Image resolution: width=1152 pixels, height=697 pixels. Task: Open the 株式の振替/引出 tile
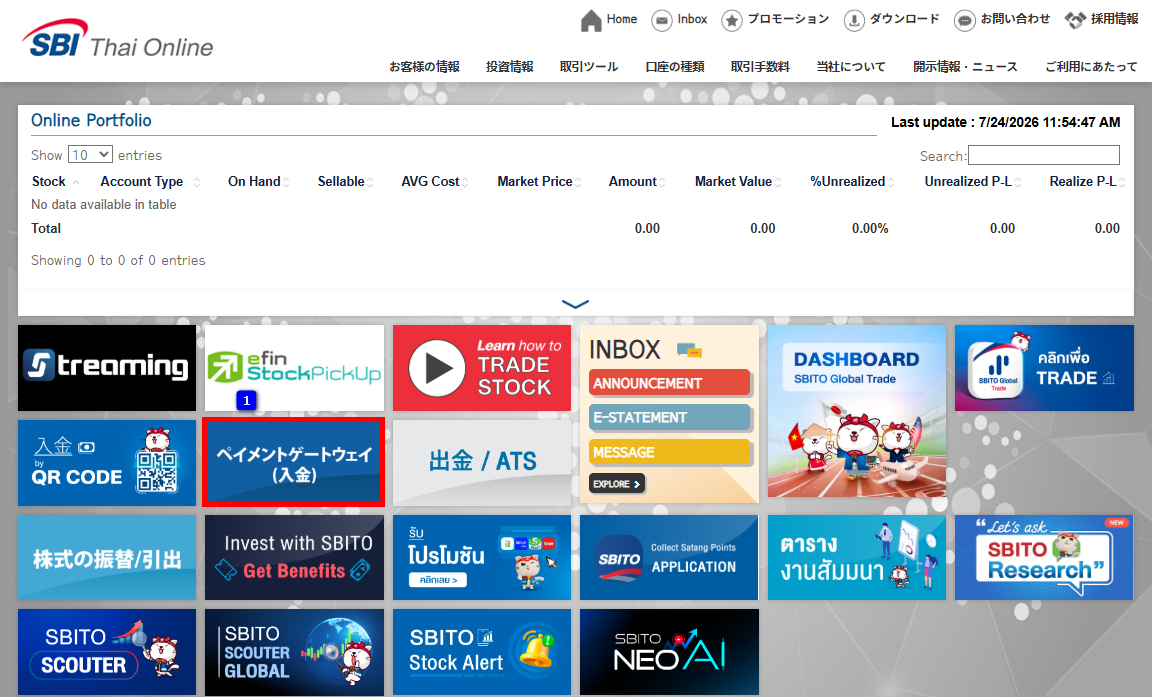[x=107, y=557]
